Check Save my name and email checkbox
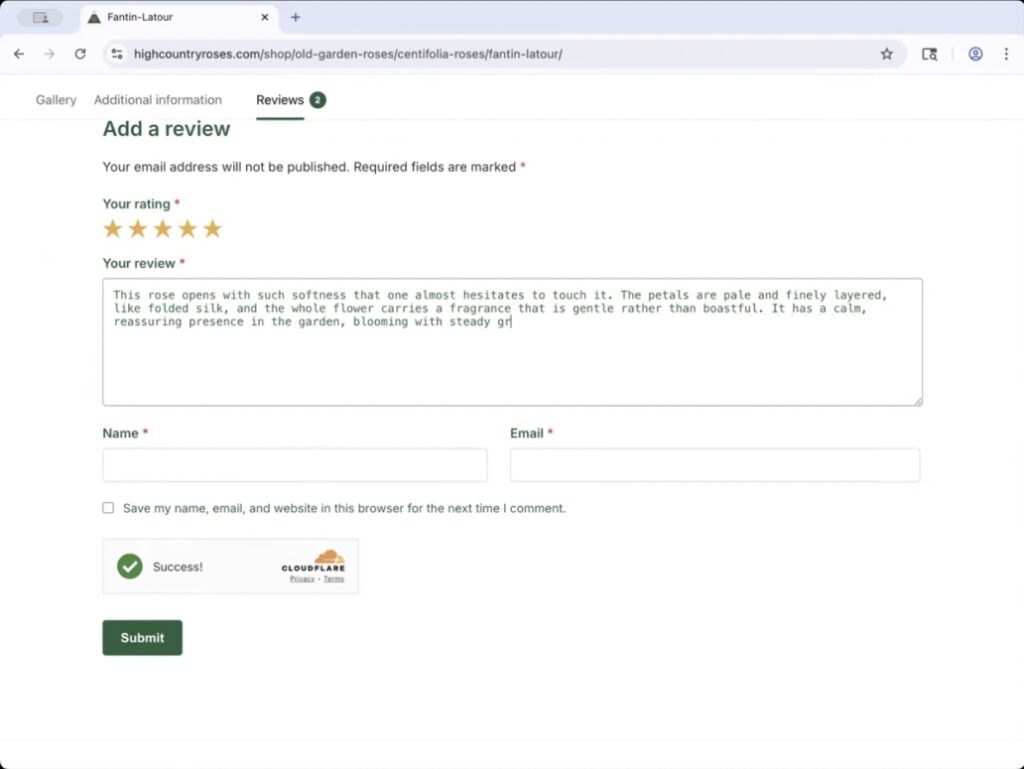The height and width of the screenshot is (769, 1024). 108,508
